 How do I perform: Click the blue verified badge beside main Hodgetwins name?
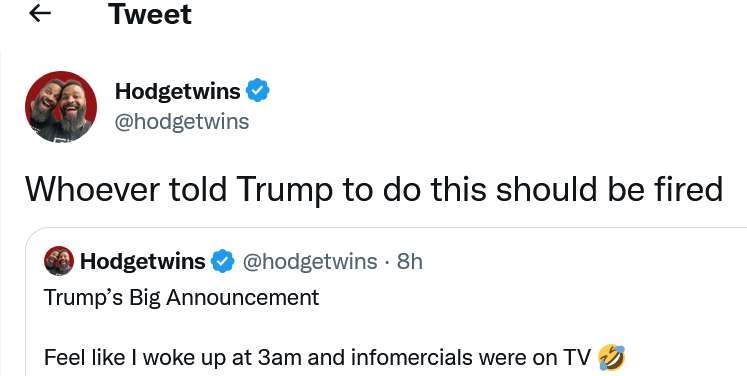[258, 91]
